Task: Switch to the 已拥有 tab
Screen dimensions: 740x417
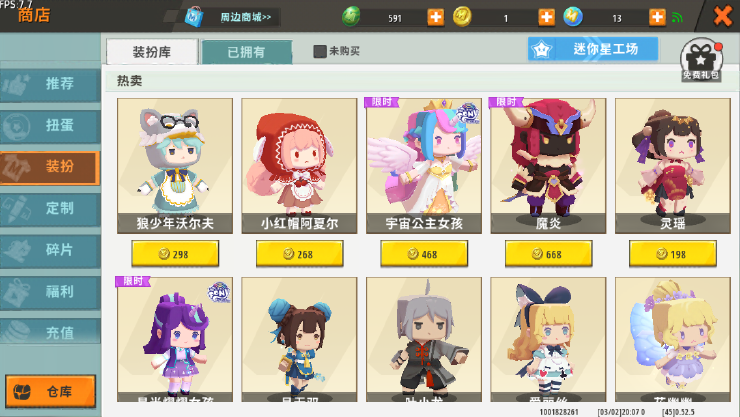Action: [246, 52]
